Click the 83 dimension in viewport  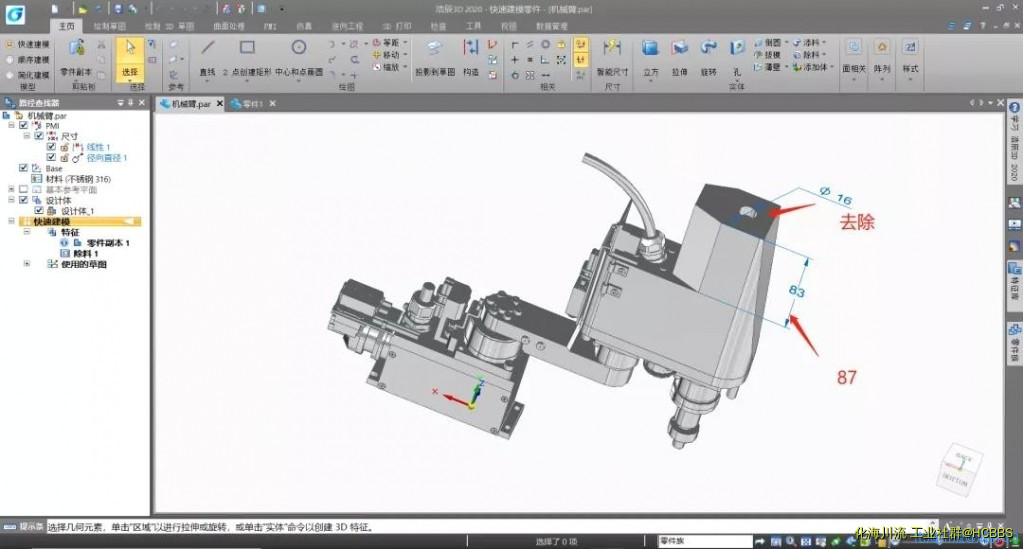tap(797, 290)
